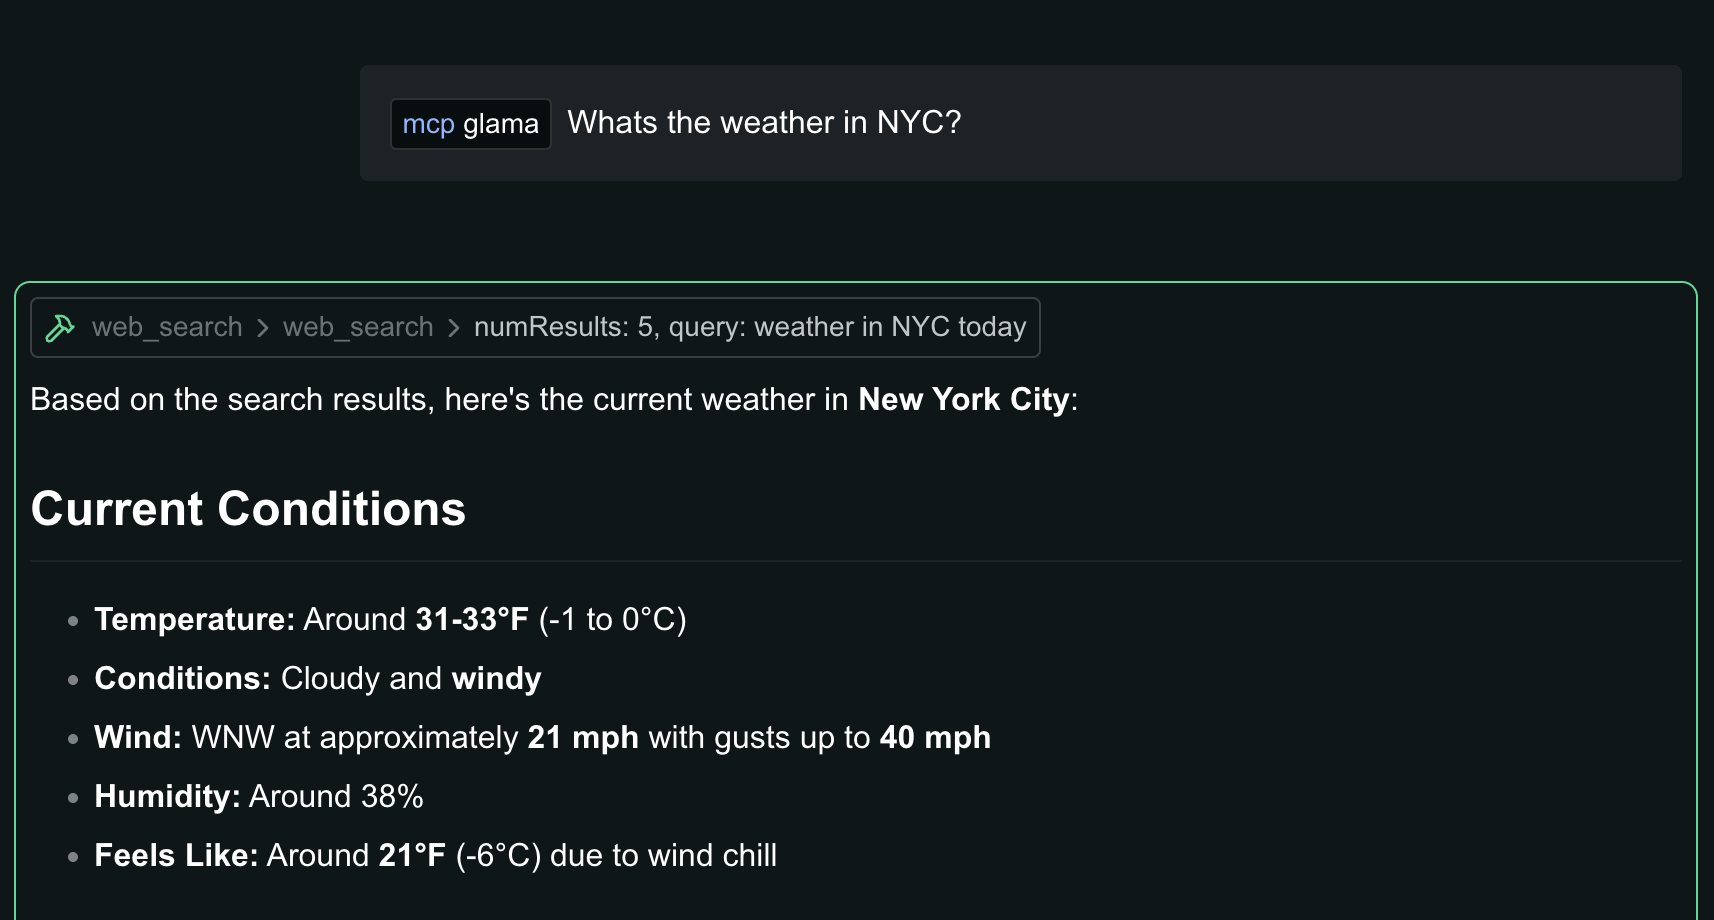Click the Conditions label
The height and width of the screenshot is (920, 1714).
(182, 679)
